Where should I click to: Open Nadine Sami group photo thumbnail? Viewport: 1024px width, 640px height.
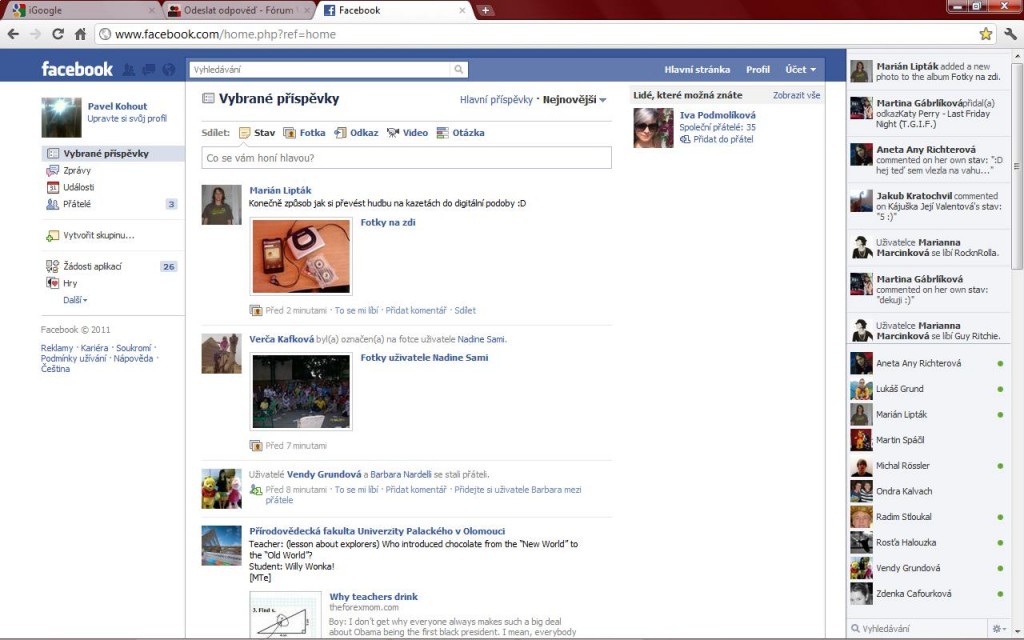click(x=301, y=391)
